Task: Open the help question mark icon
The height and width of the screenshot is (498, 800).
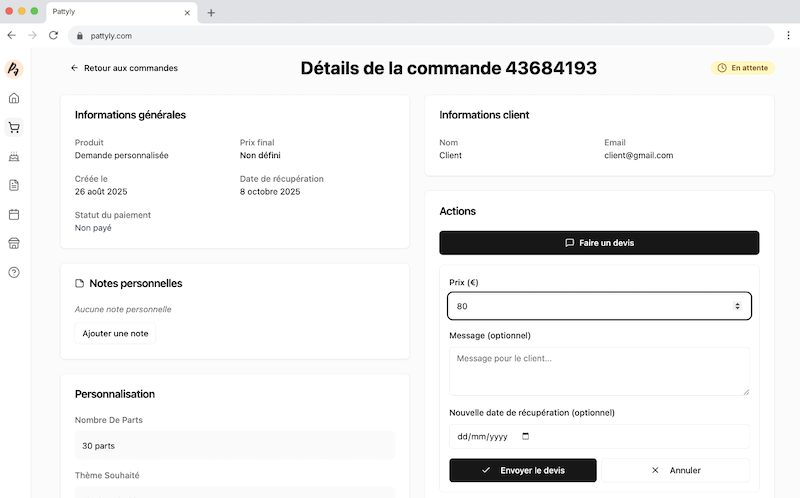Action: [14, 272]
